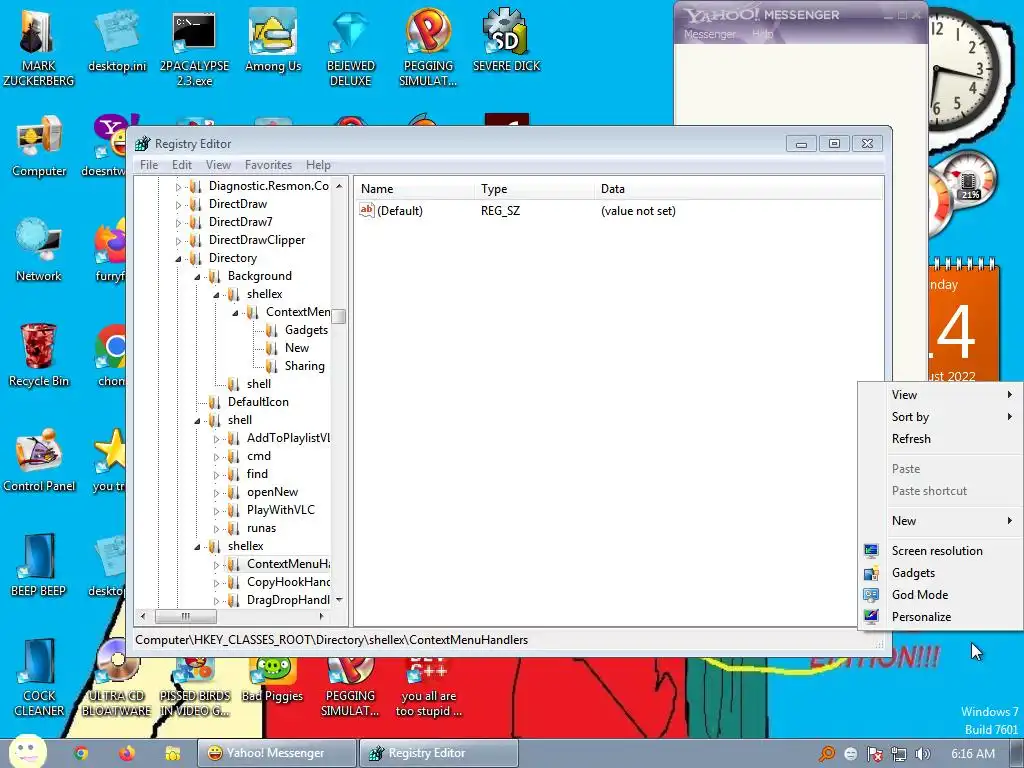This screenshot has width=1024, height=768.
Task: Click the Type column header
Action: 534,189
